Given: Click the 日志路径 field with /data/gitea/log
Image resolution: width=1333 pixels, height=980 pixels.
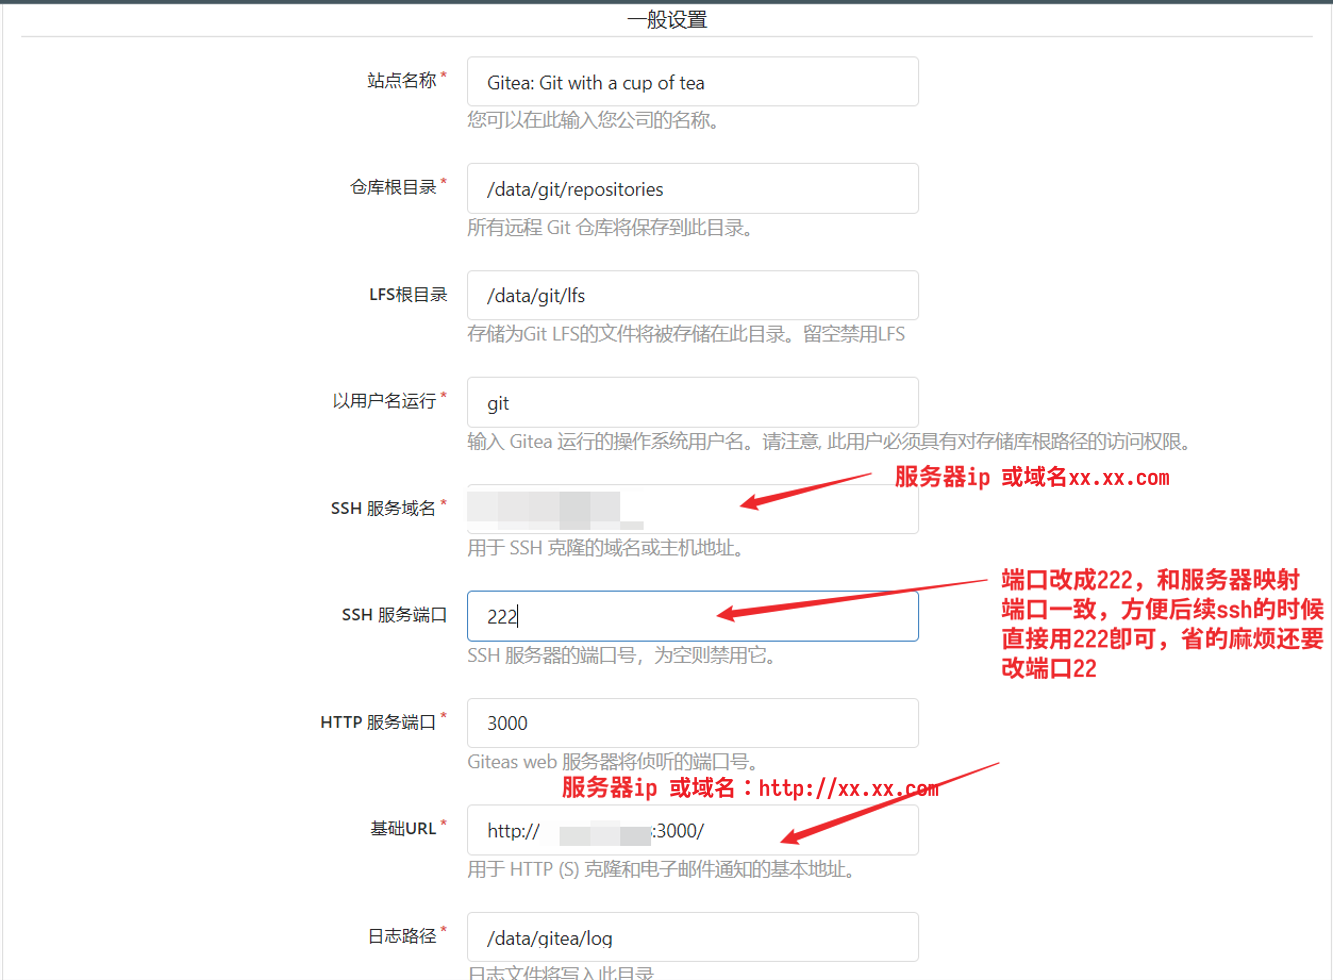Looking at the screenshot, I should point(692,937).
